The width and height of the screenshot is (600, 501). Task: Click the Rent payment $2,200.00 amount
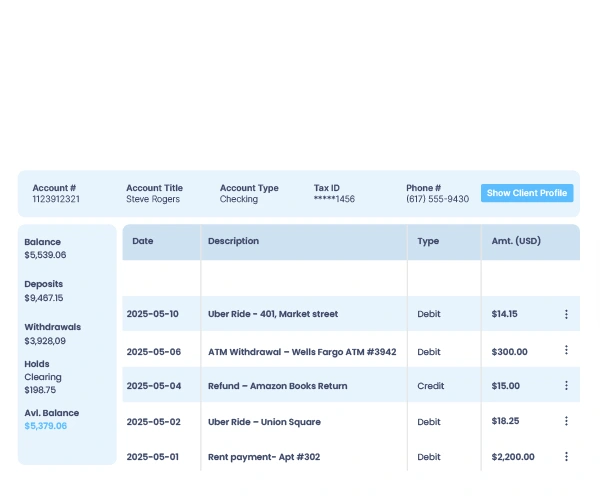click(513, 457)
